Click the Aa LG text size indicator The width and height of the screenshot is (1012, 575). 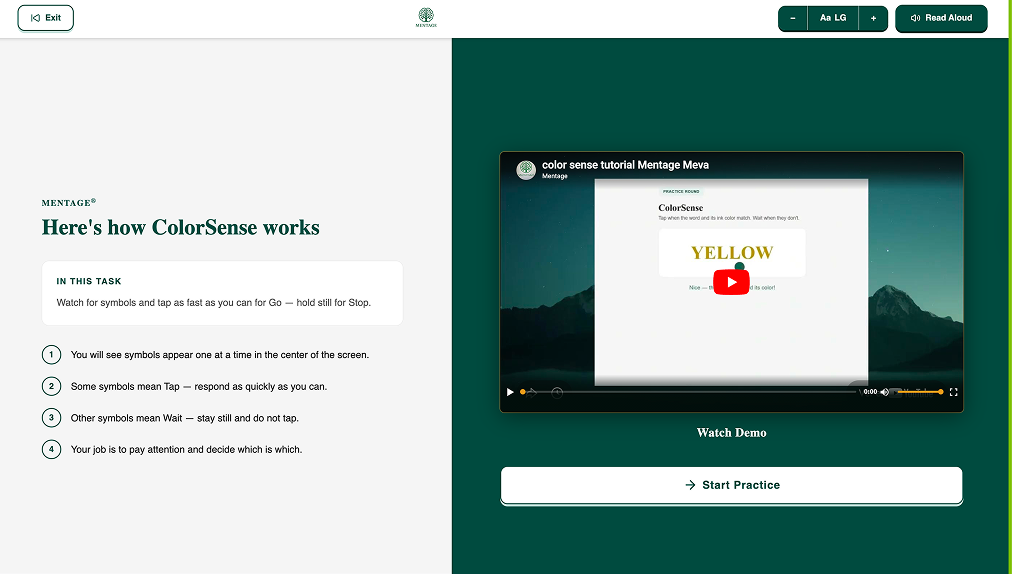(833, 18)
